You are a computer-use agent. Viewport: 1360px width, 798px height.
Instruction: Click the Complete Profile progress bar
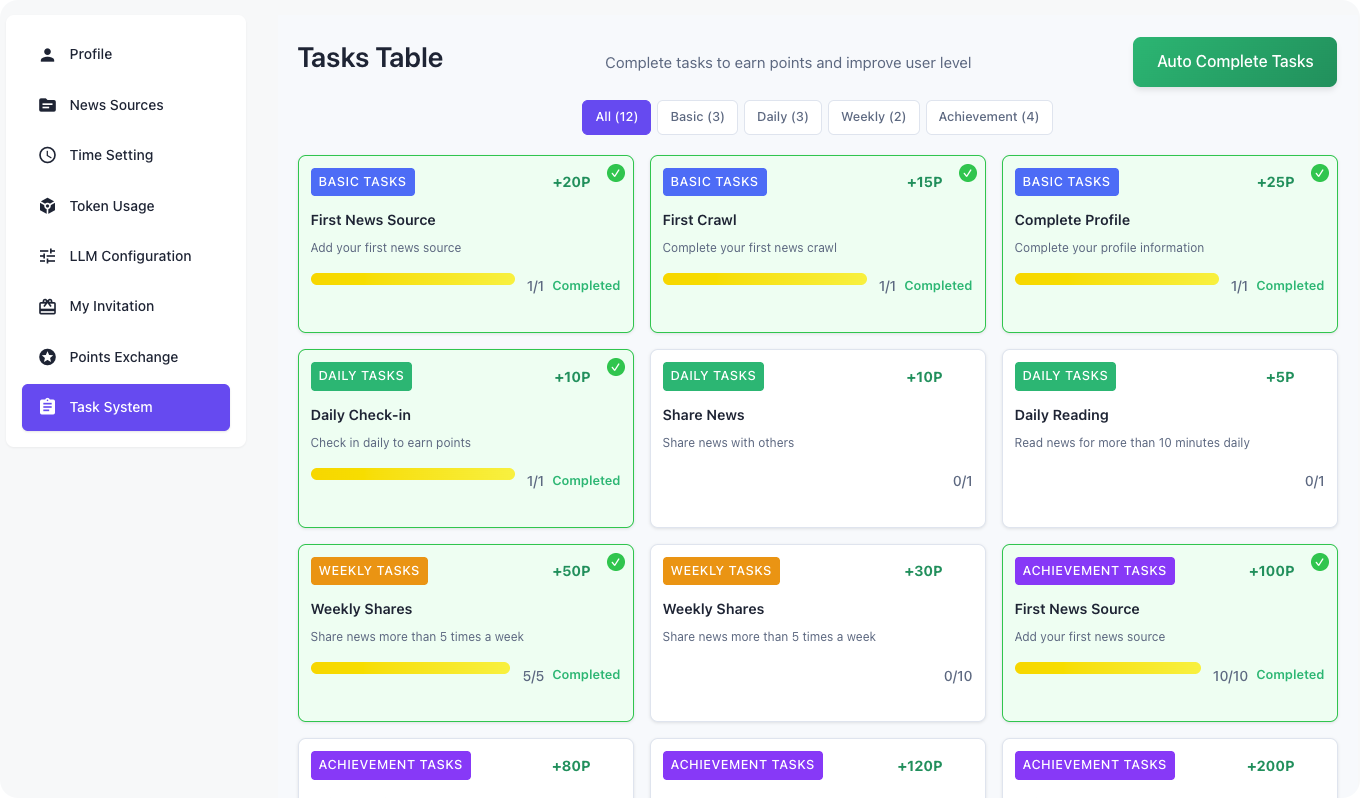(x=1117, y=279)
